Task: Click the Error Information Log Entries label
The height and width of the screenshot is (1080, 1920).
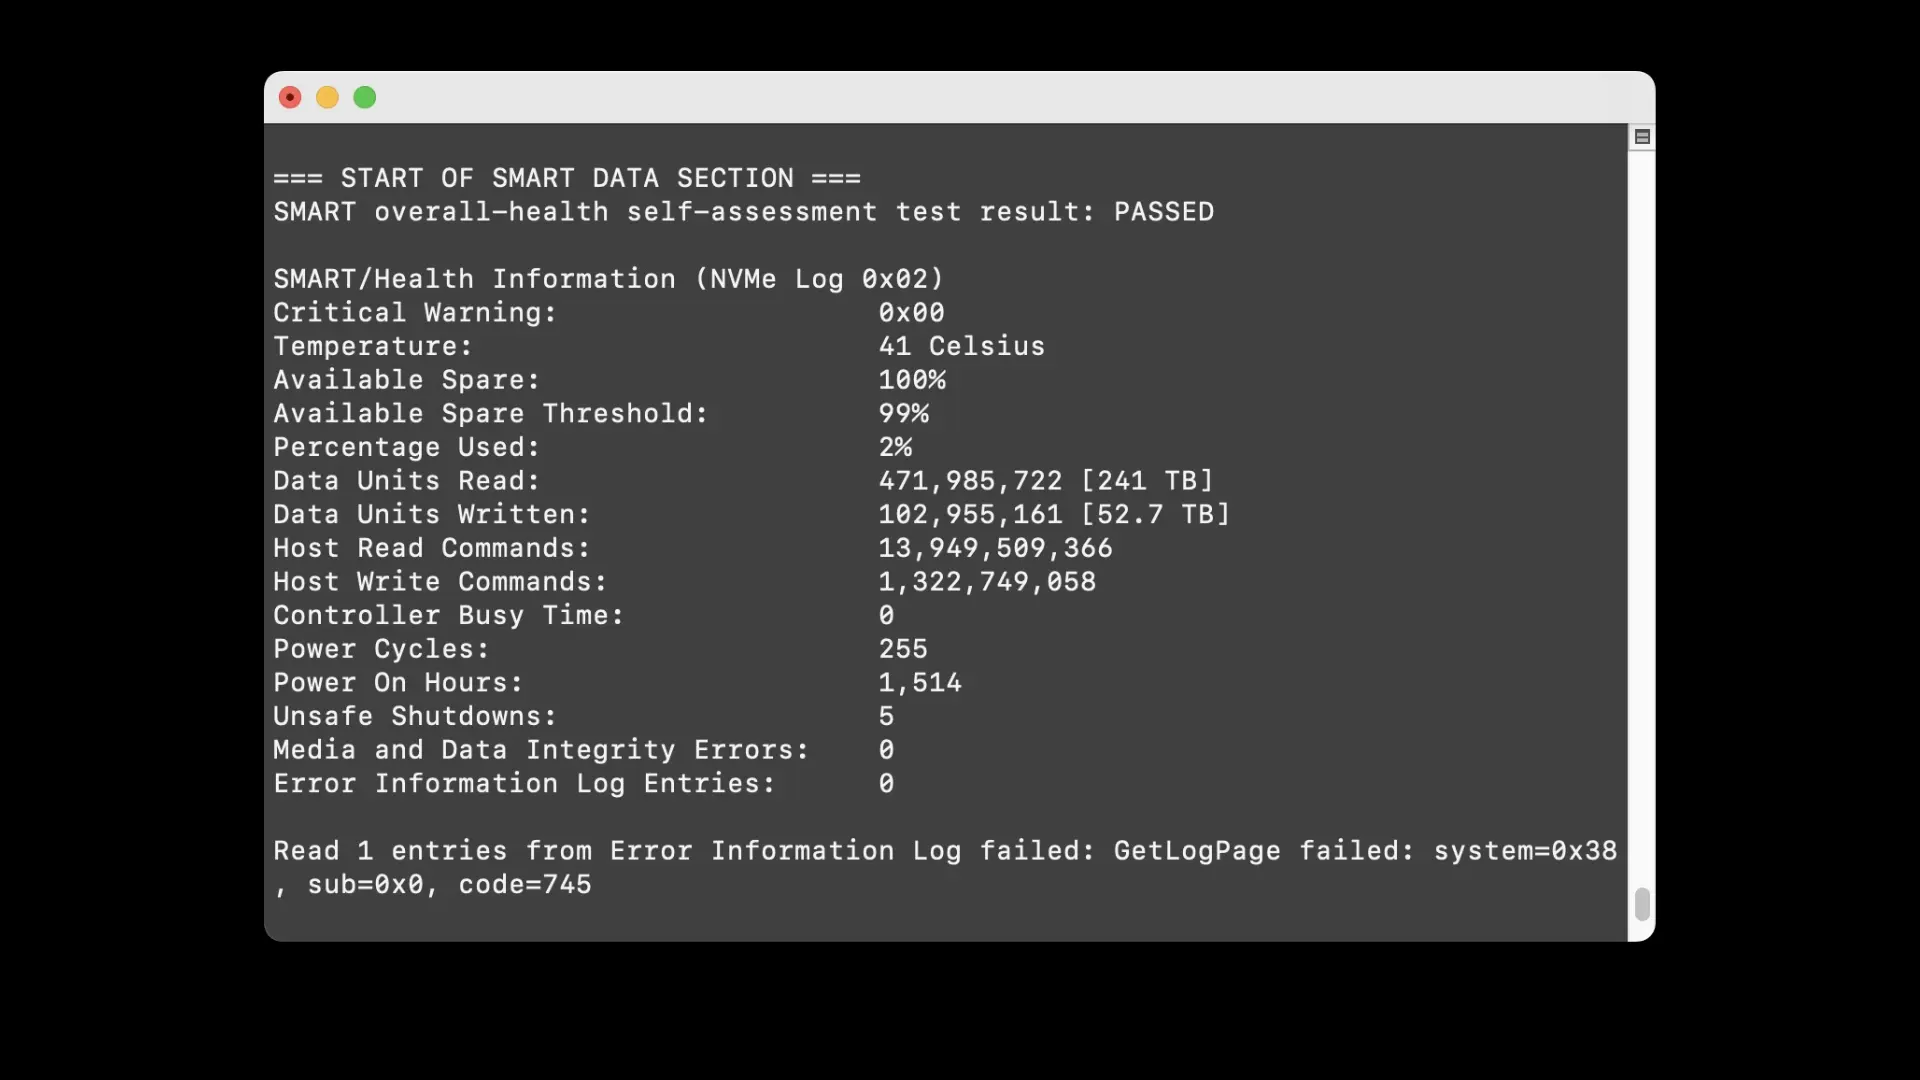Action: (x=525, y=784)
